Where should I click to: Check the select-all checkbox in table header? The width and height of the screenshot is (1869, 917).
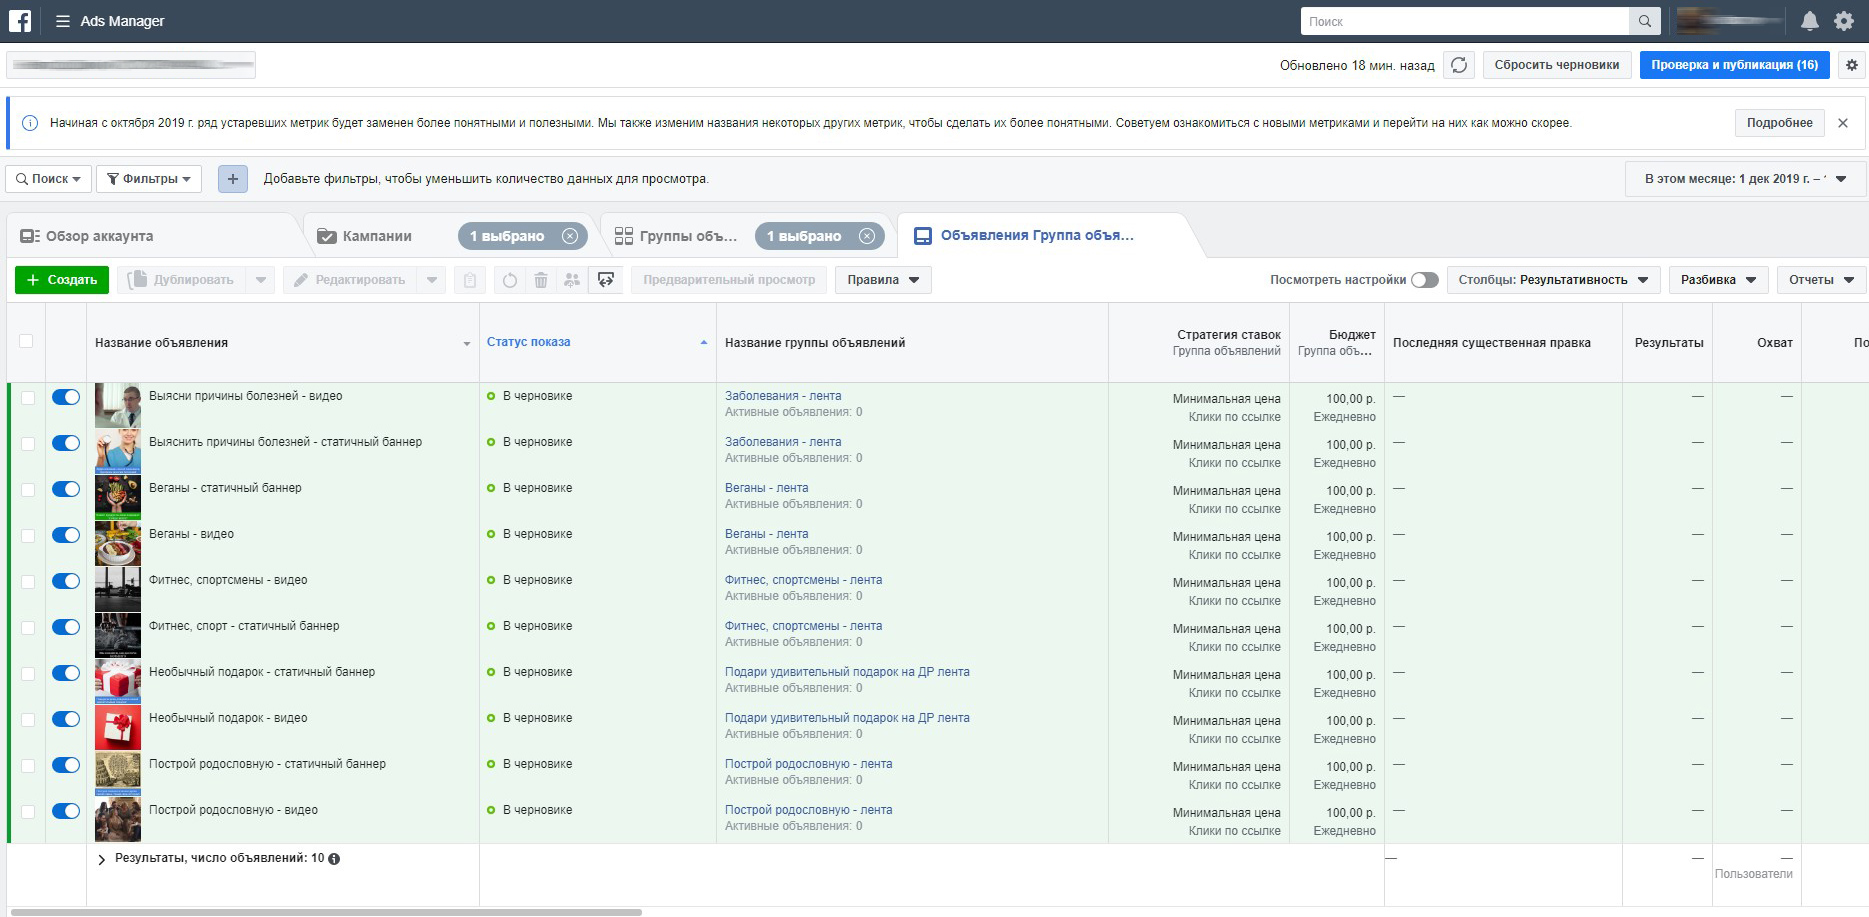[x=27, y=341]
